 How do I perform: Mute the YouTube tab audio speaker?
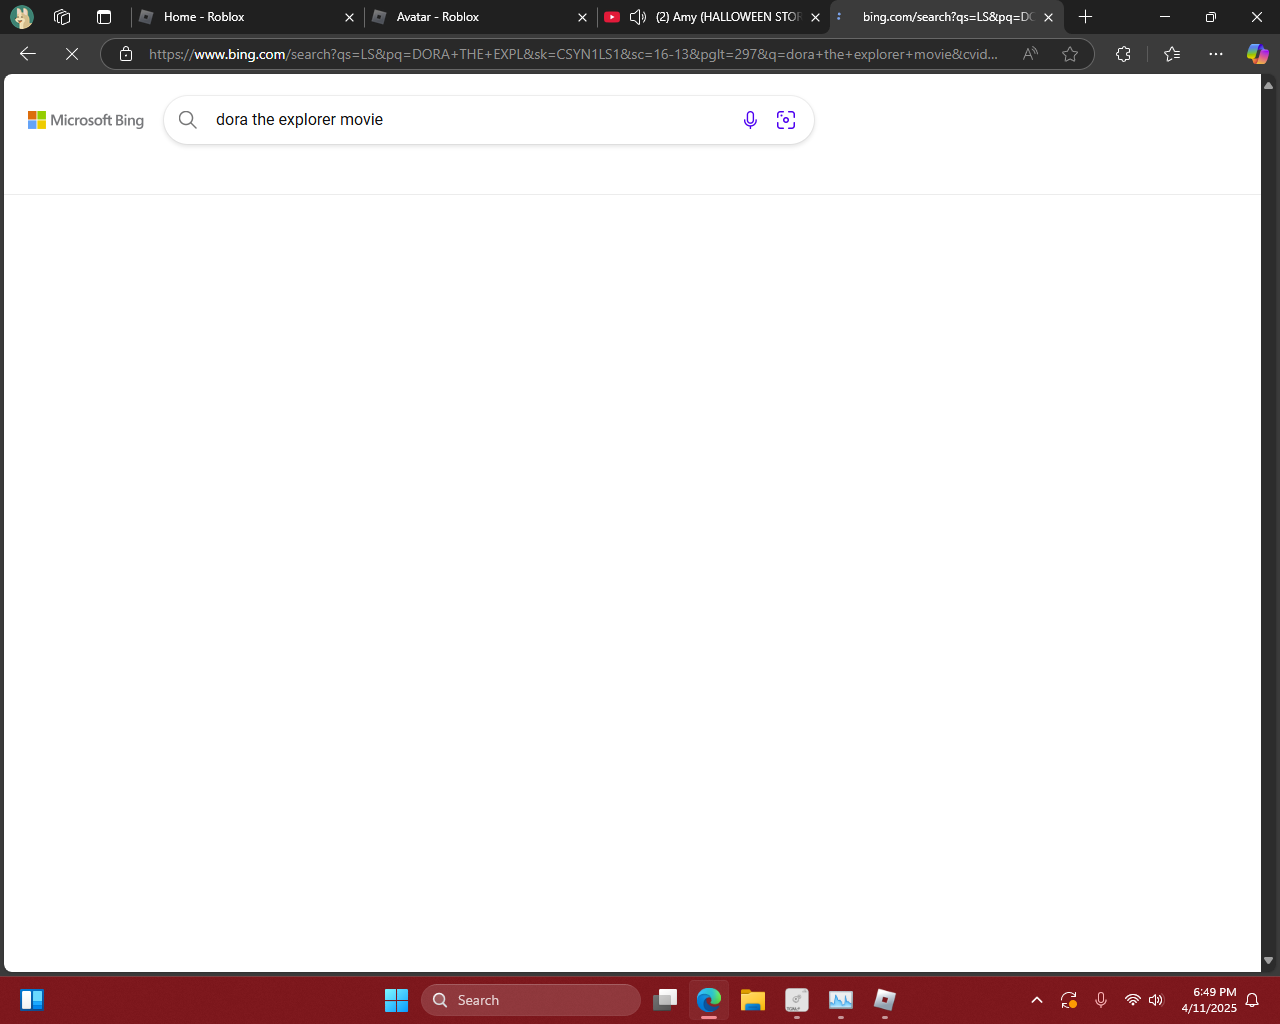pos(638,17)
